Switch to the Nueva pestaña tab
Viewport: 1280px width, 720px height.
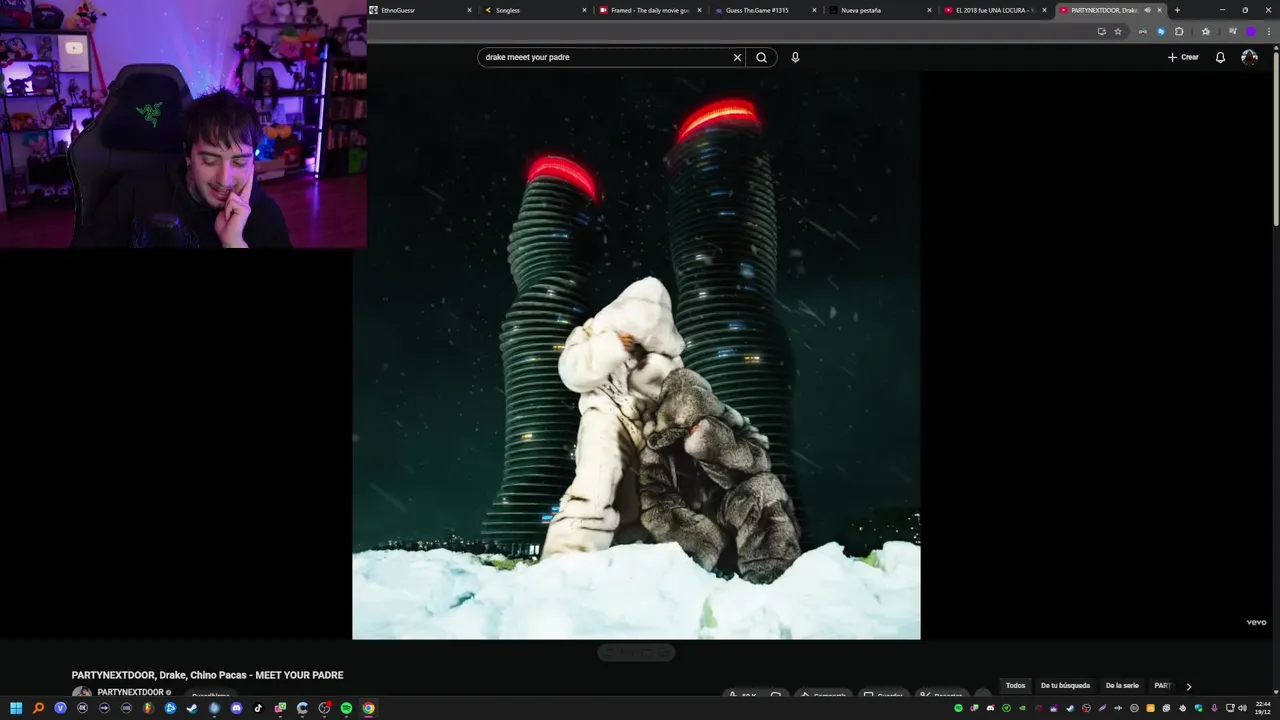pyautogui.click(x=880, y=10)
